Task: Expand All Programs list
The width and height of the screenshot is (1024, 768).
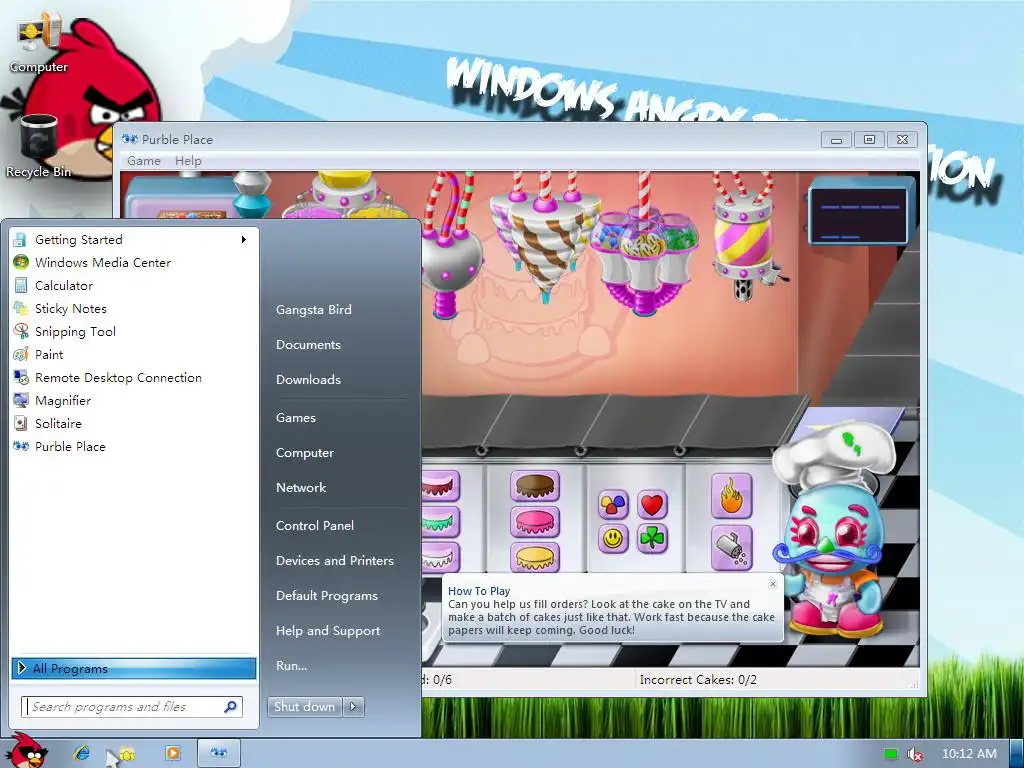Action: coord(133,668)
